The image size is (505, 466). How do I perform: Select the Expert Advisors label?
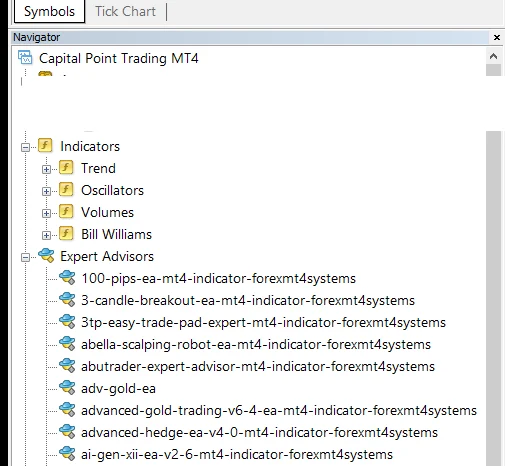coord(107,257)
